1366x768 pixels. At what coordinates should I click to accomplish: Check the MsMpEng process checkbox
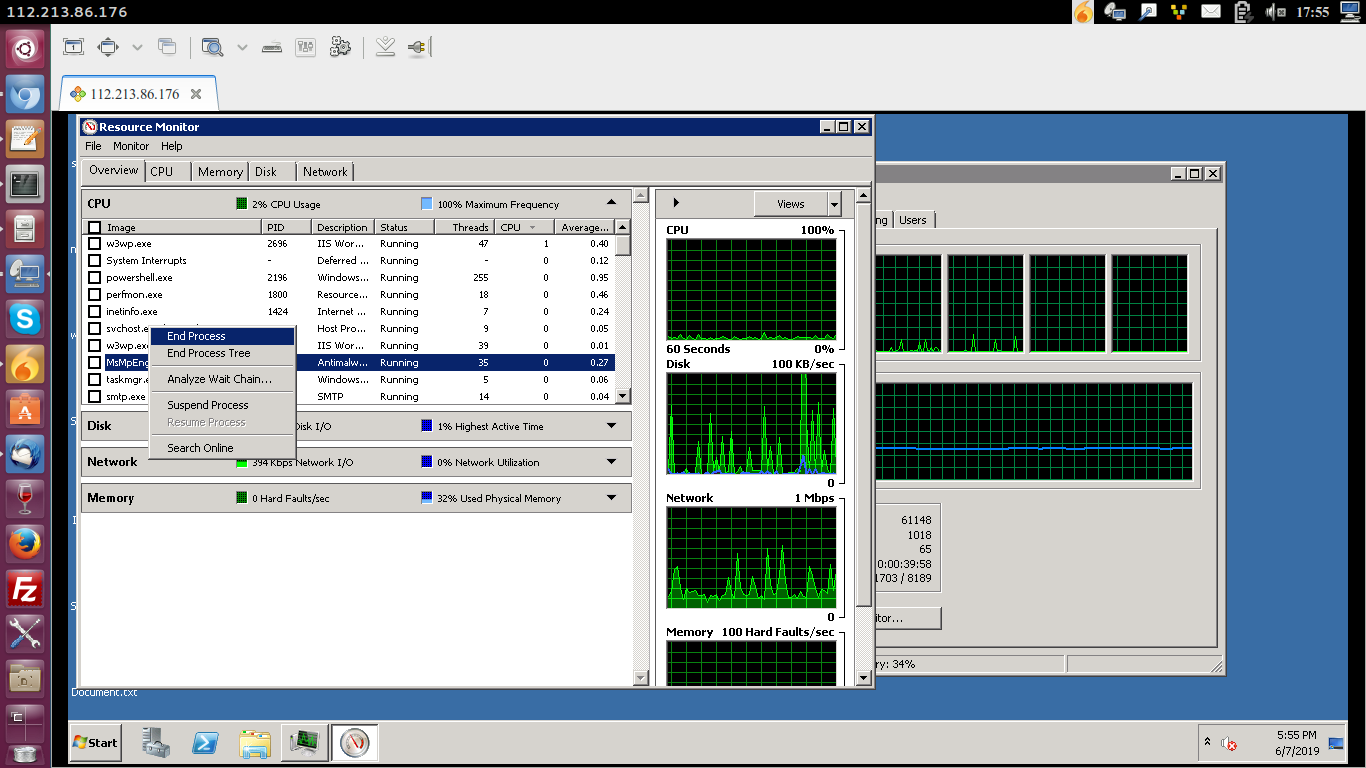coord(94,363)
